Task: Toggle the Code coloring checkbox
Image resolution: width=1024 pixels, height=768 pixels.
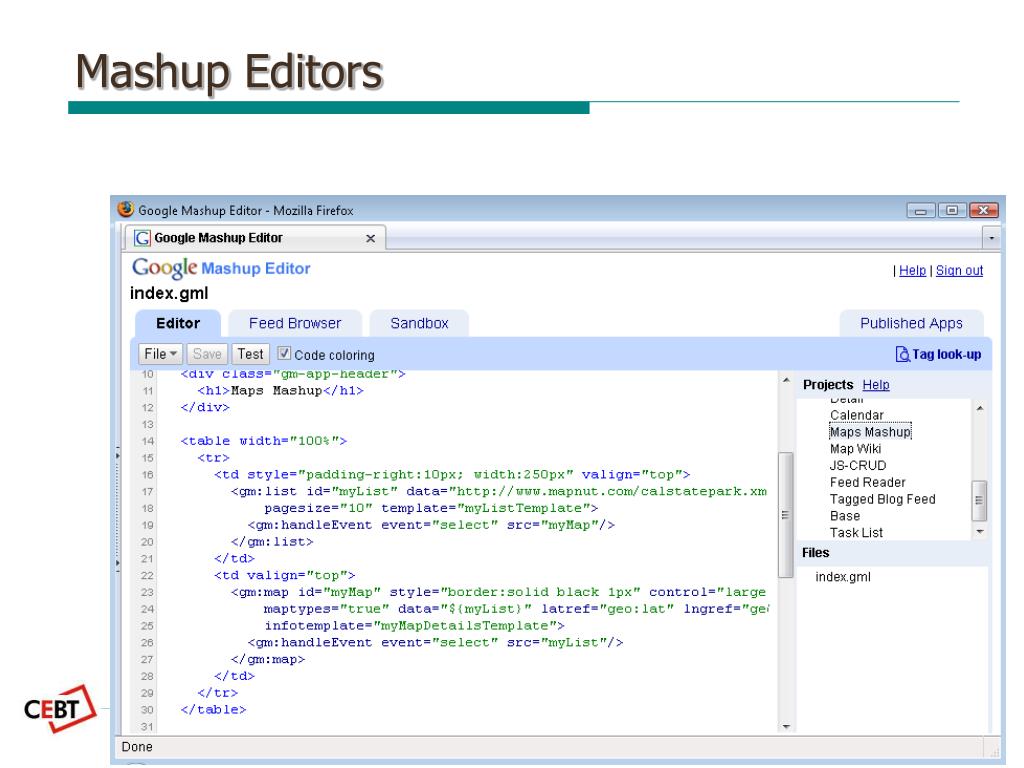Action: coord(284,353)
